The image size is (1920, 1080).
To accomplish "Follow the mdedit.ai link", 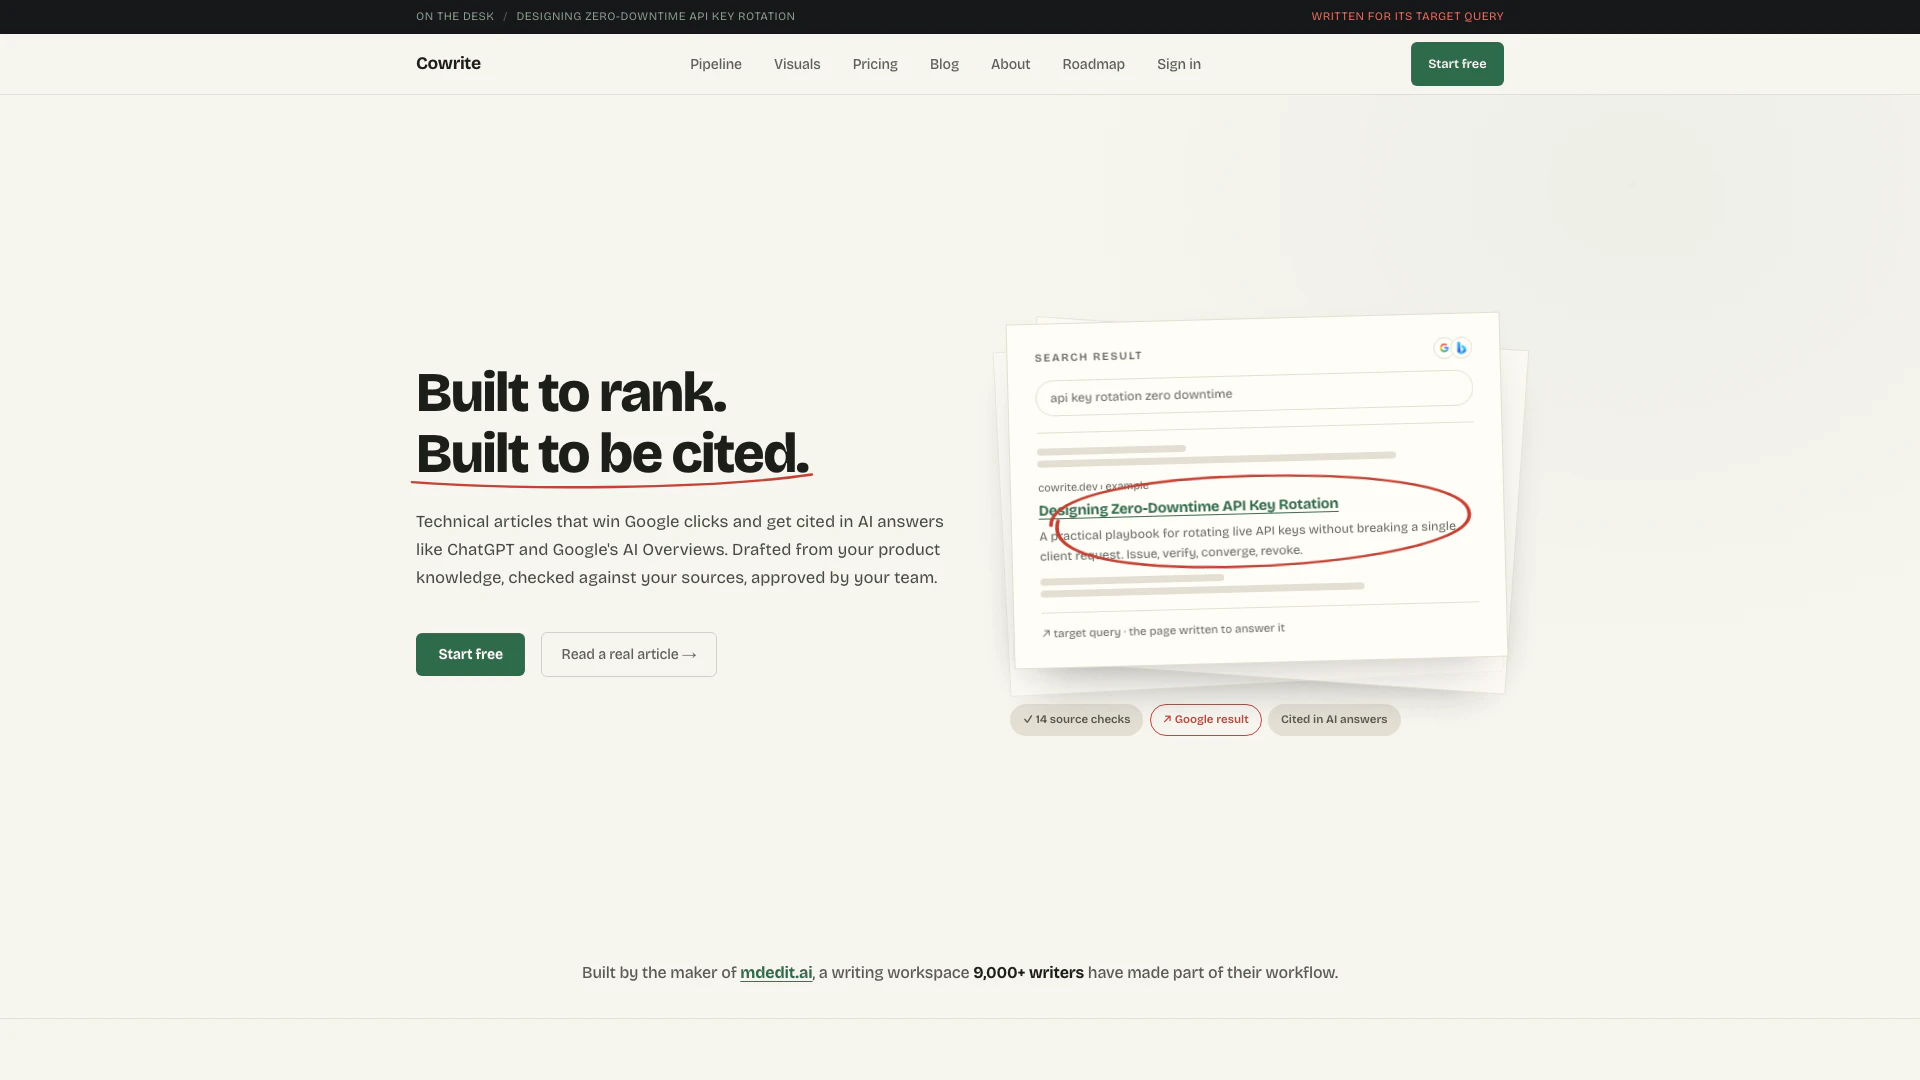I will [776, 972].
